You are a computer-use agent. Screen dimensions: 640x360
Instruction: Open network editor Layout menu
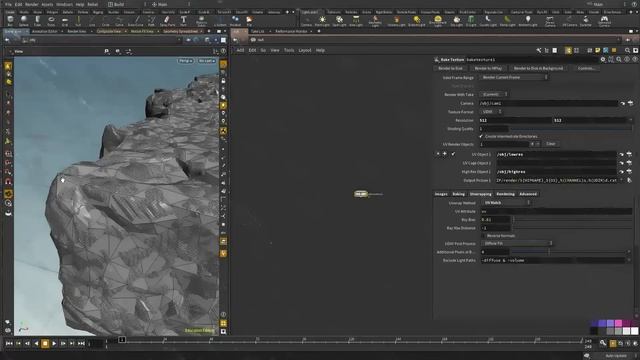305,50
